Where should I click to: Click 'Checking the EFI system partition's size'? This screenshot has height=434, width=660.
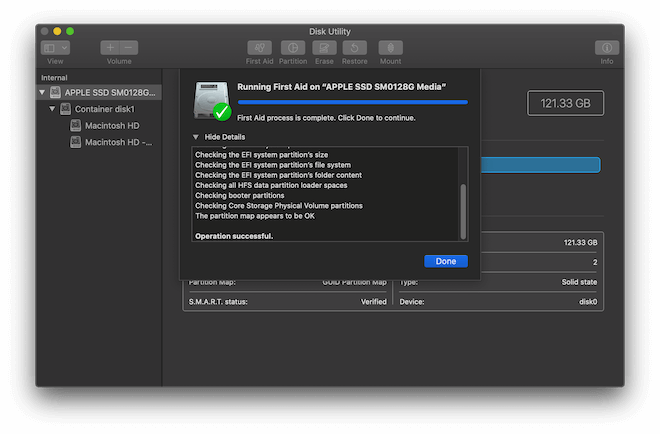click(x=261, y=155)
